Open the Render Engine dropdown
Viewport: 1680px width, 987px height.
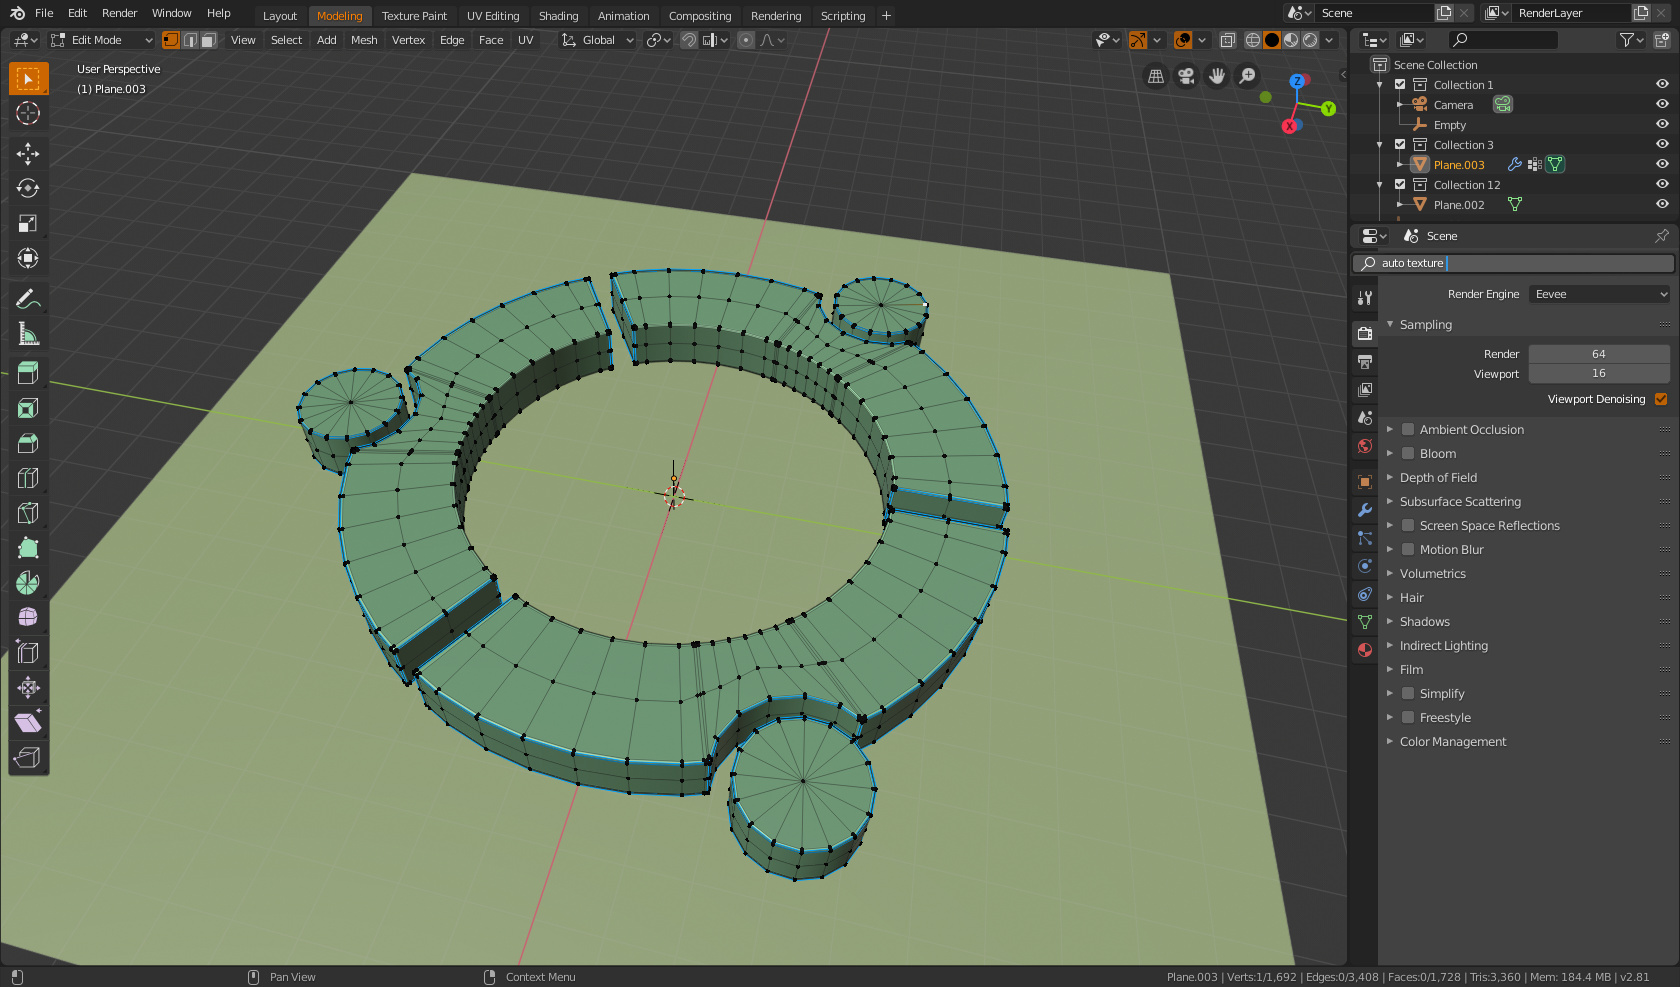click(1598, 293)
